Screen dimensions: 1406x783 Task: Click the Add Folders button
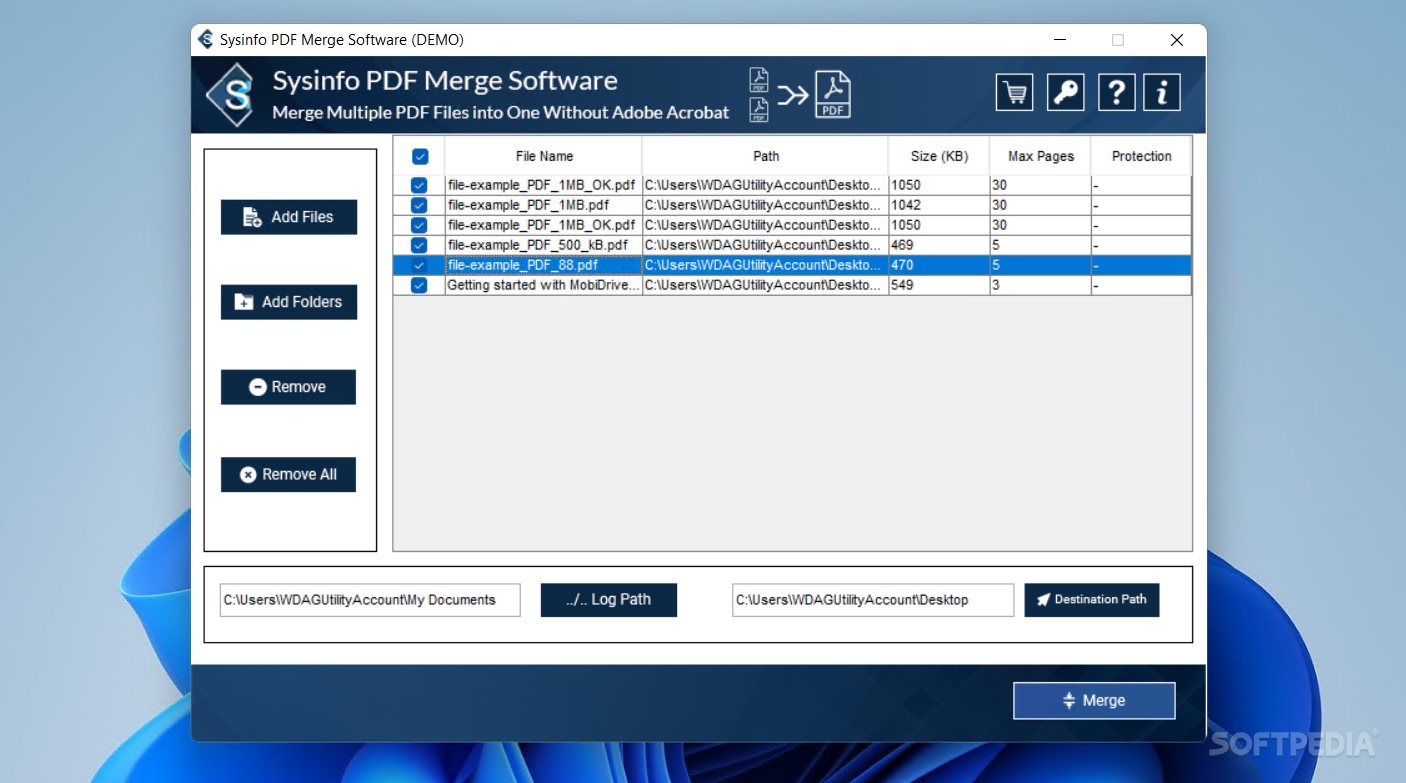289,302
